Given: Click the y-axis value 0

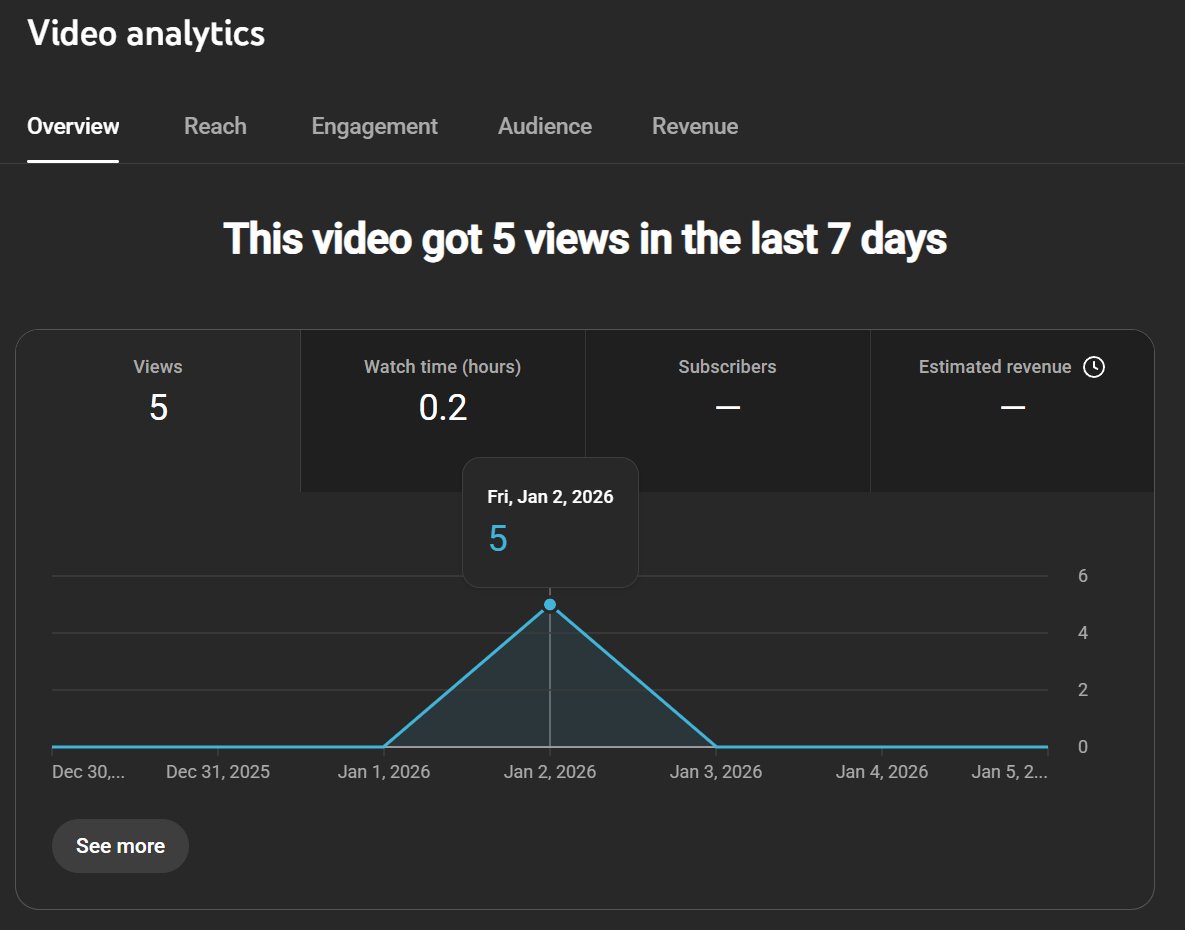Looking at the screenshot, I should (x=1083, y=746).
